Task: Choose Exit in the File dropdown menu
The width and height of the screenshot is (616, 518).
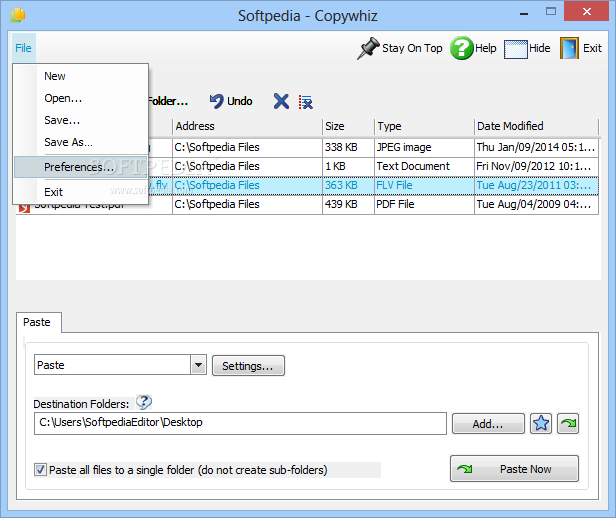Action: pyautogui.click(x=81, y=192)
